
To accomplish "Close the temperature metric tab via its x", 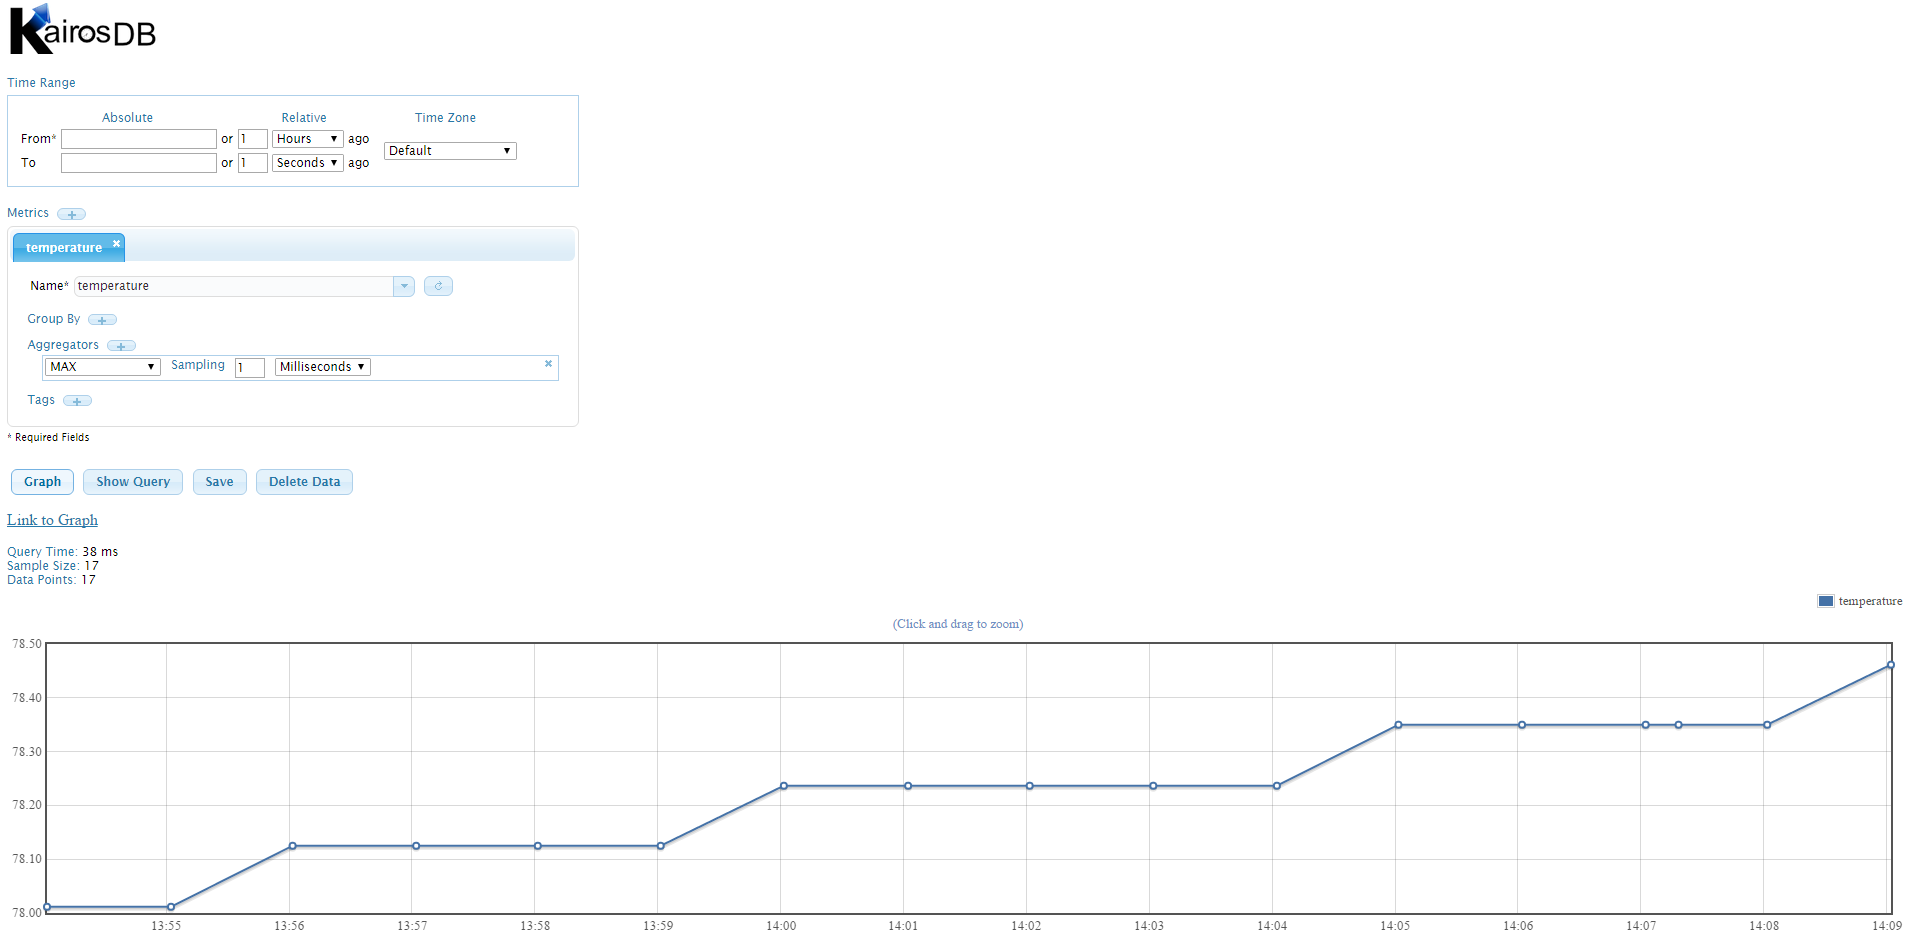I will 116,243.
